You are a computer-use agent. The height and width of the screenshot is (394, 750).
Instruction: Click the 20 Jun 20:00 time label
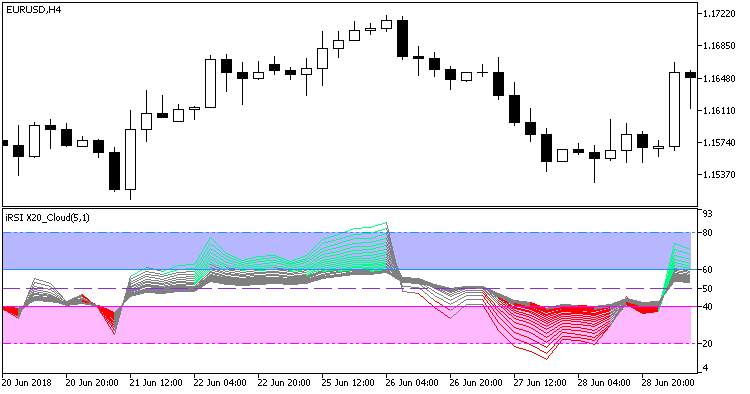[92, 383]
